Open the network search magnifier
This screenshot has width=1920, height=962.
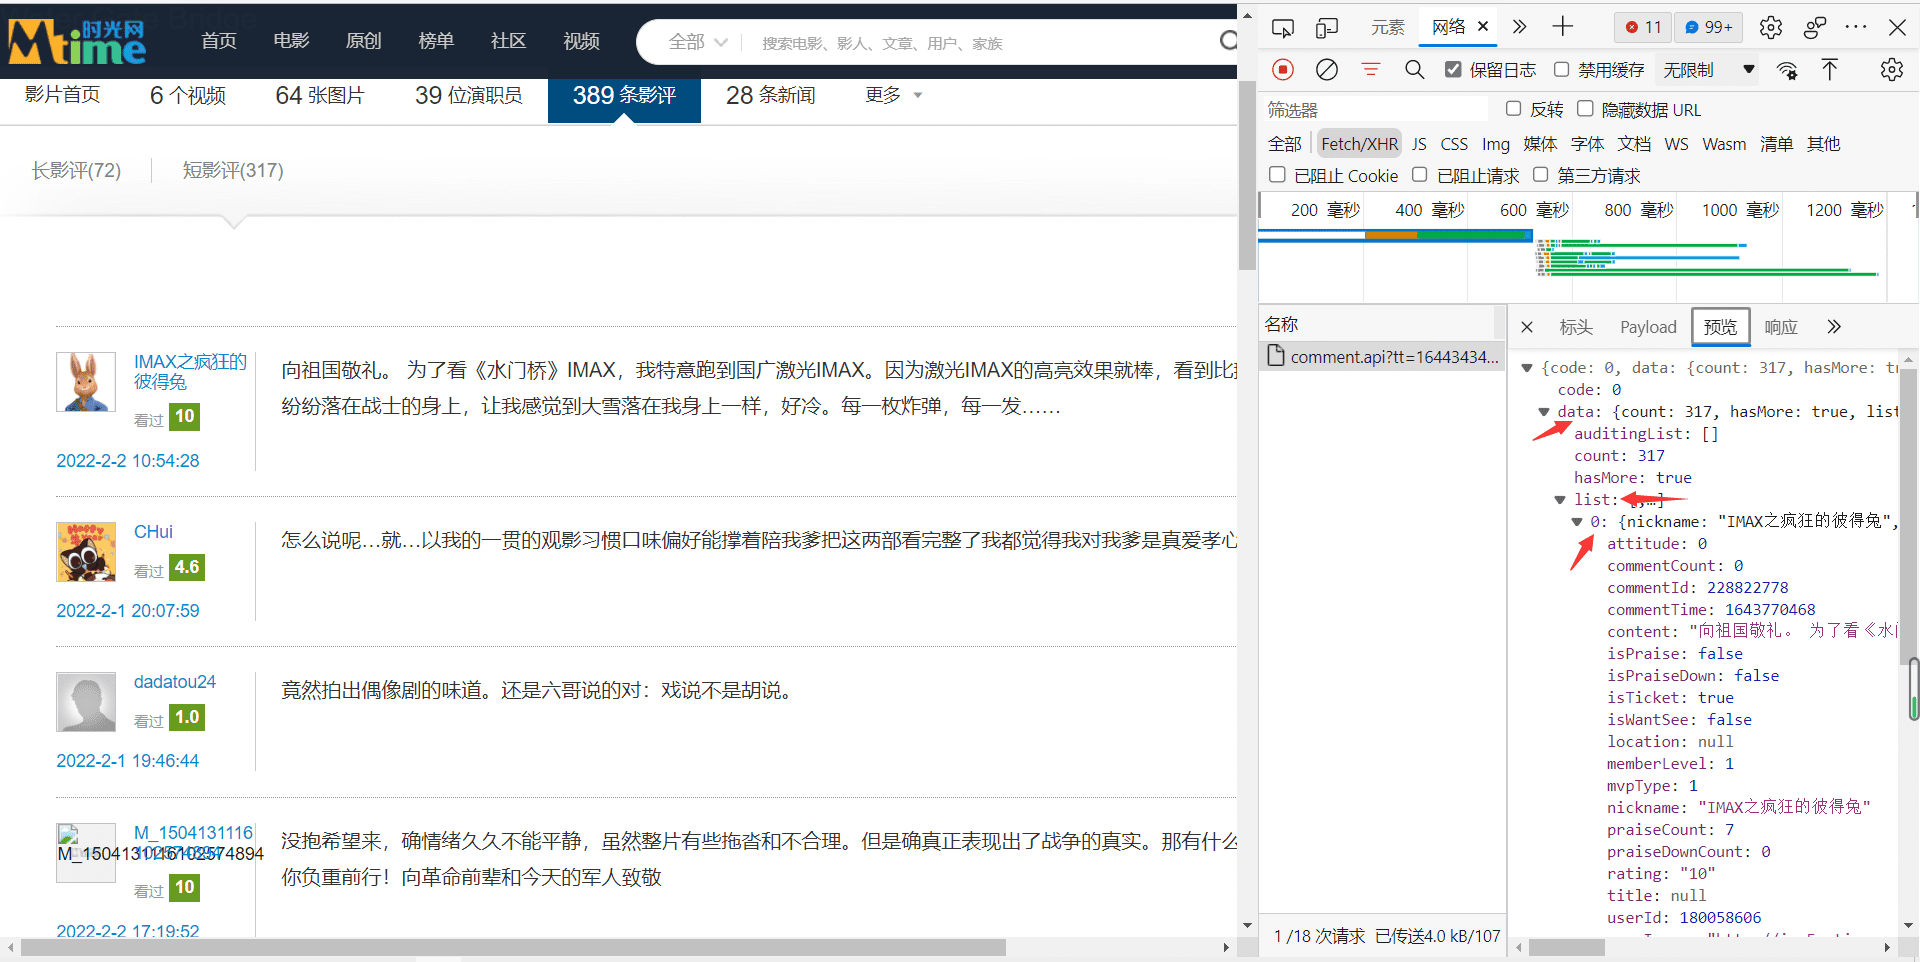(1414, 69)
